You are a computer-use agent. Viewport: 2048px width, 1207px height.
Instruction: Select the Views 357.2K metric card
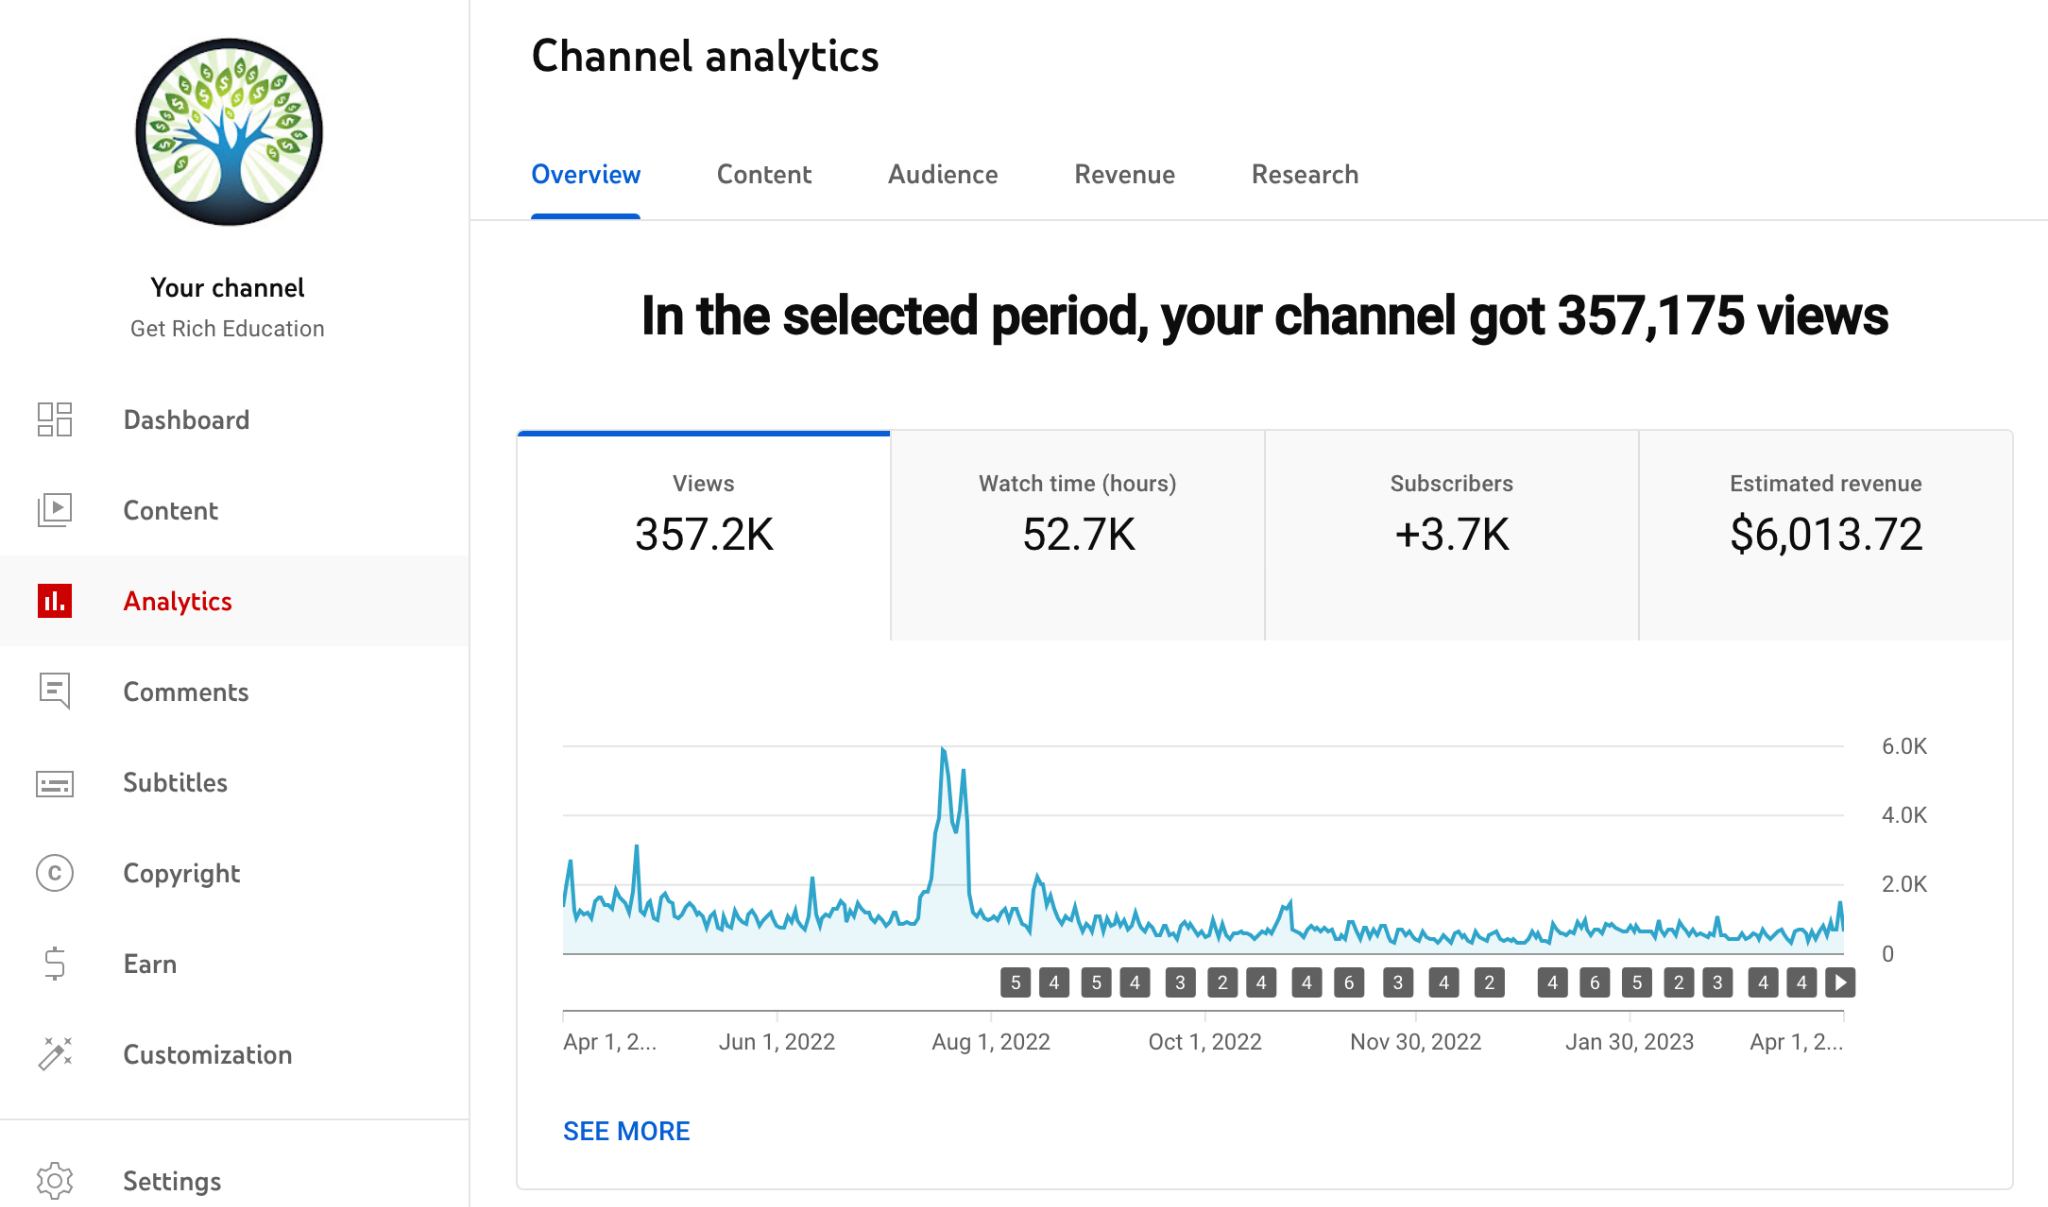(x=704, y=536)
